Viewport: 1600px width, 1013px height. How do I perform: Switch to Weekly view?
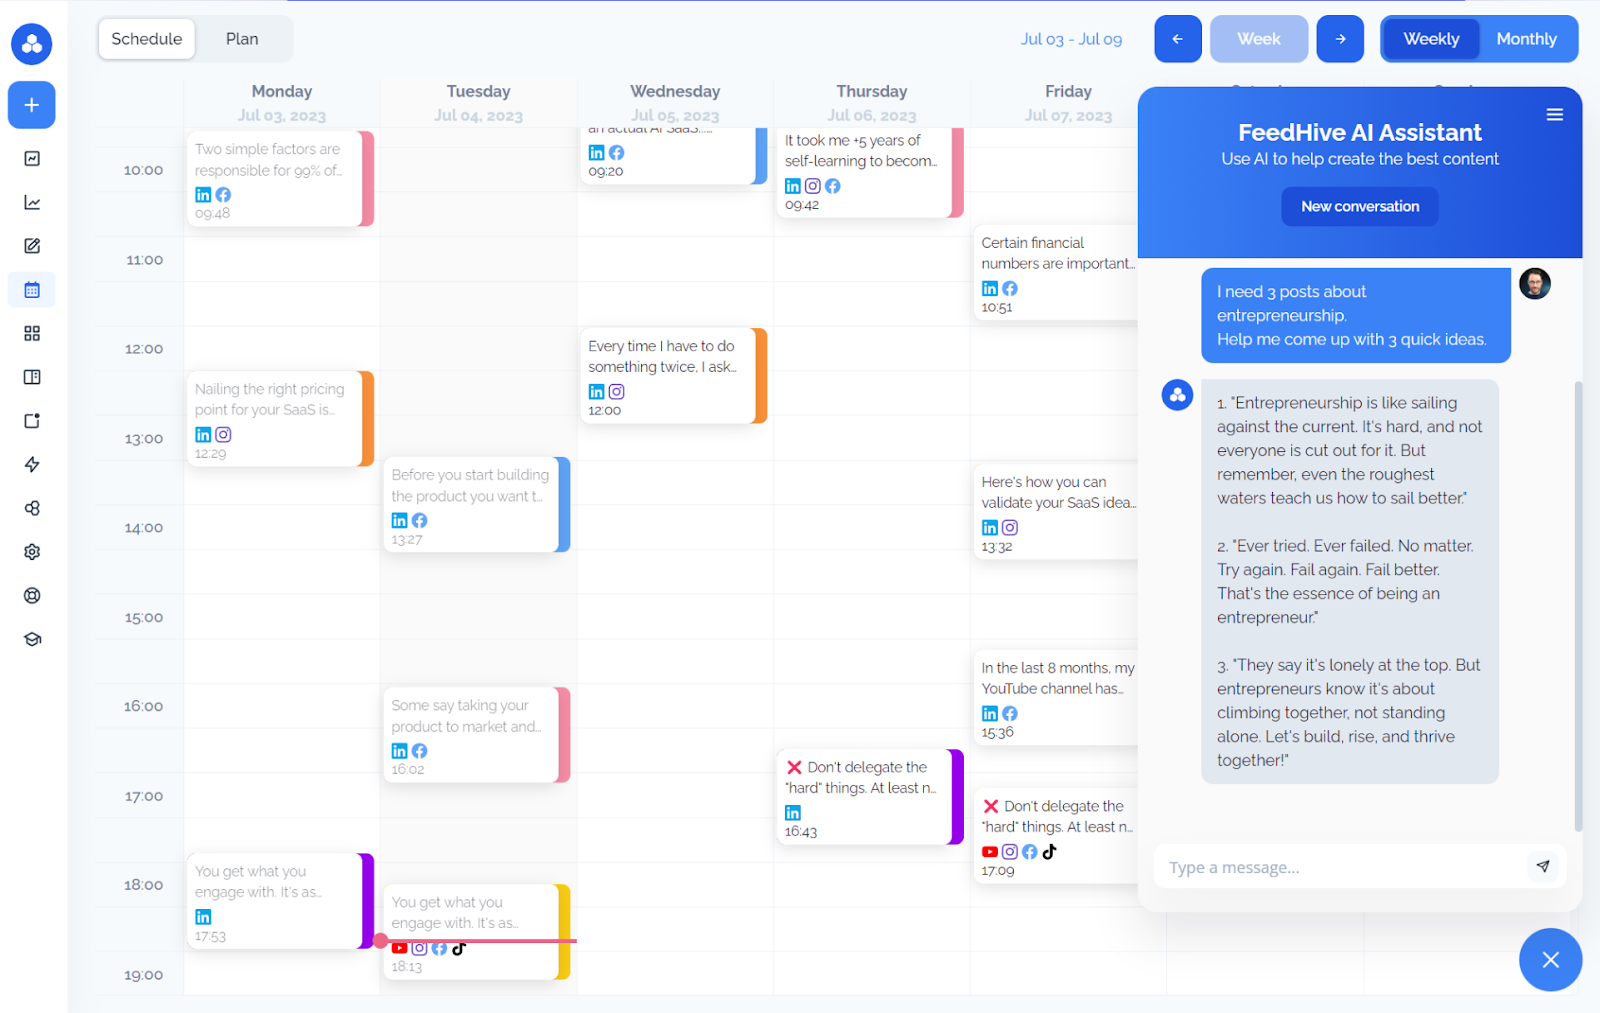1430,38
